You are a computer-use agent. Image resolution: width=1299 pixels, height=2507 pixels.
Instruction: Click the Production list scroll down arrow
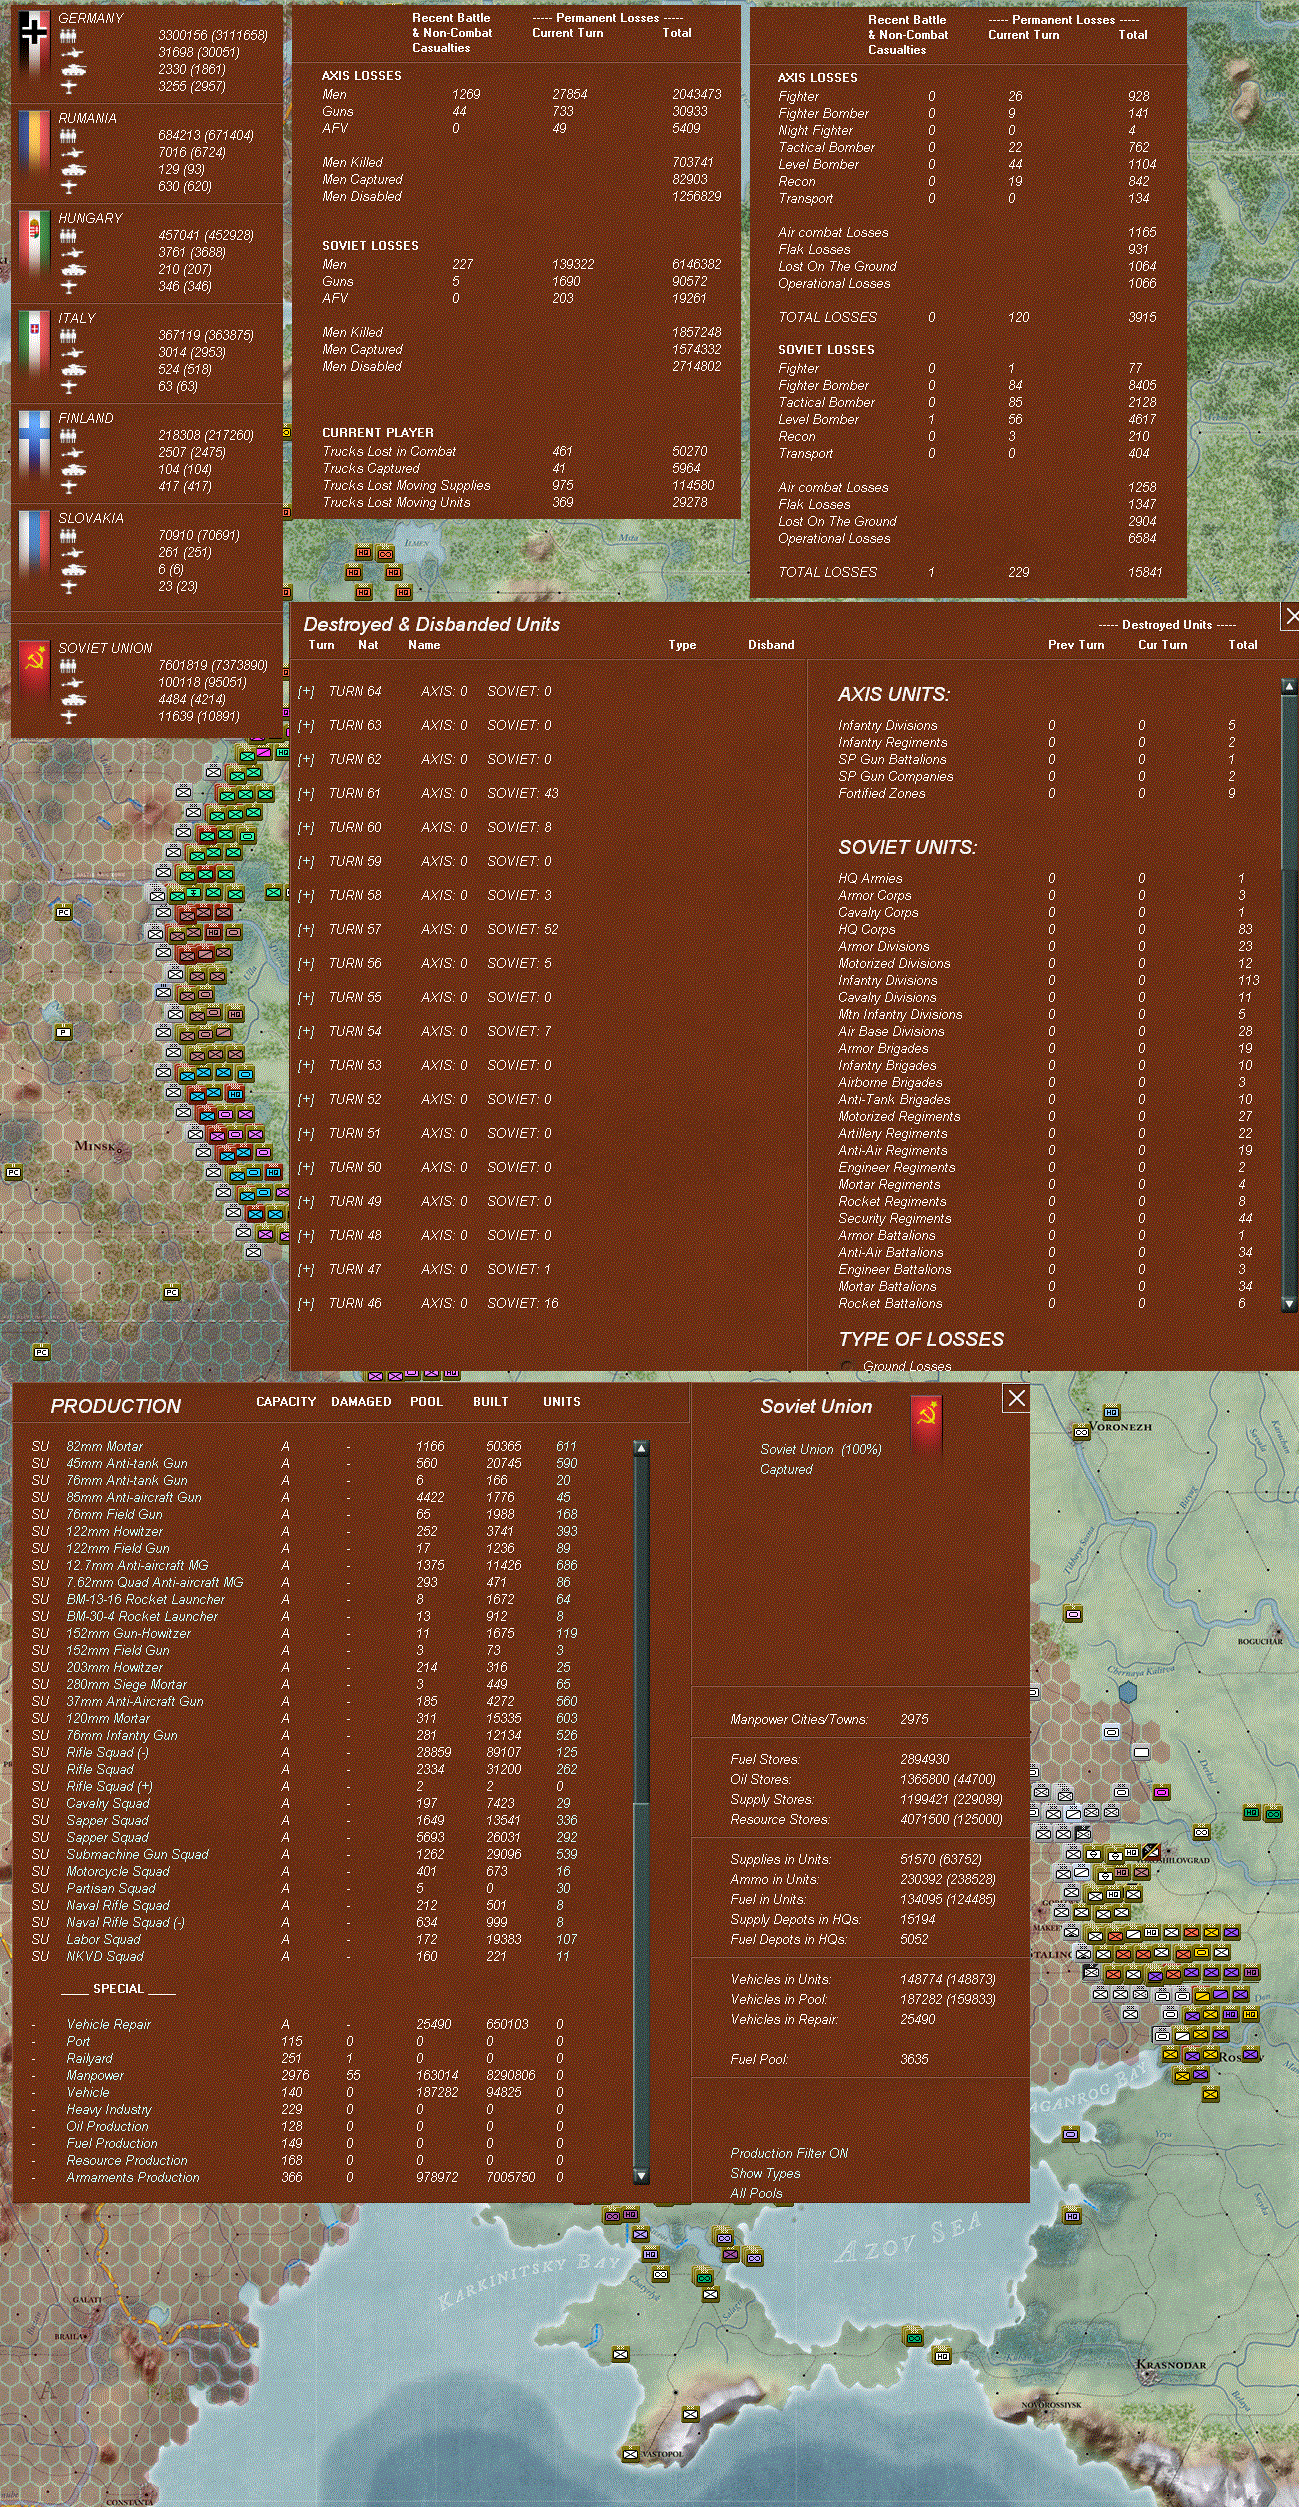[x=641, y=2176]
